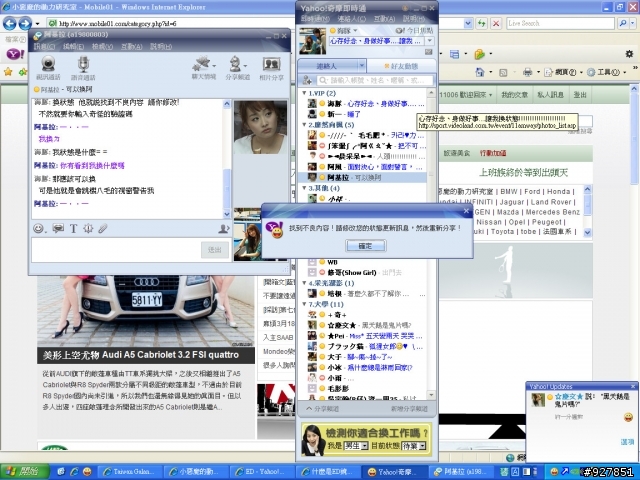
Task: Collapse the second contact group (5)
Action: 304,124
